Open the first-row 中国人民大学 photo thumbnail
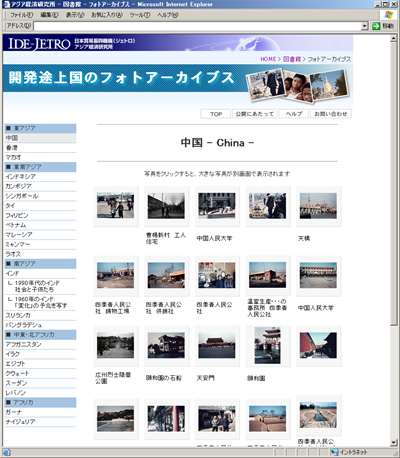 [x=217, y=206]
